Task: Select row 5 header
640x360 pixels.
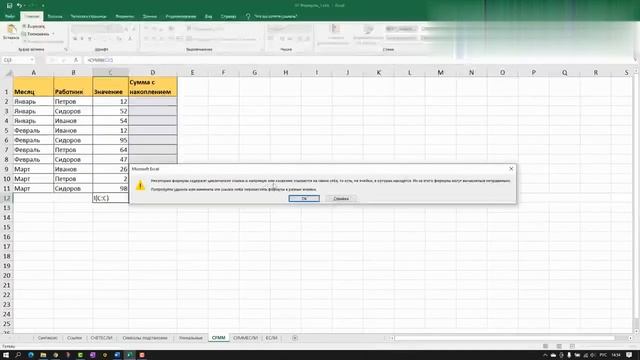Action: [7, 131]
